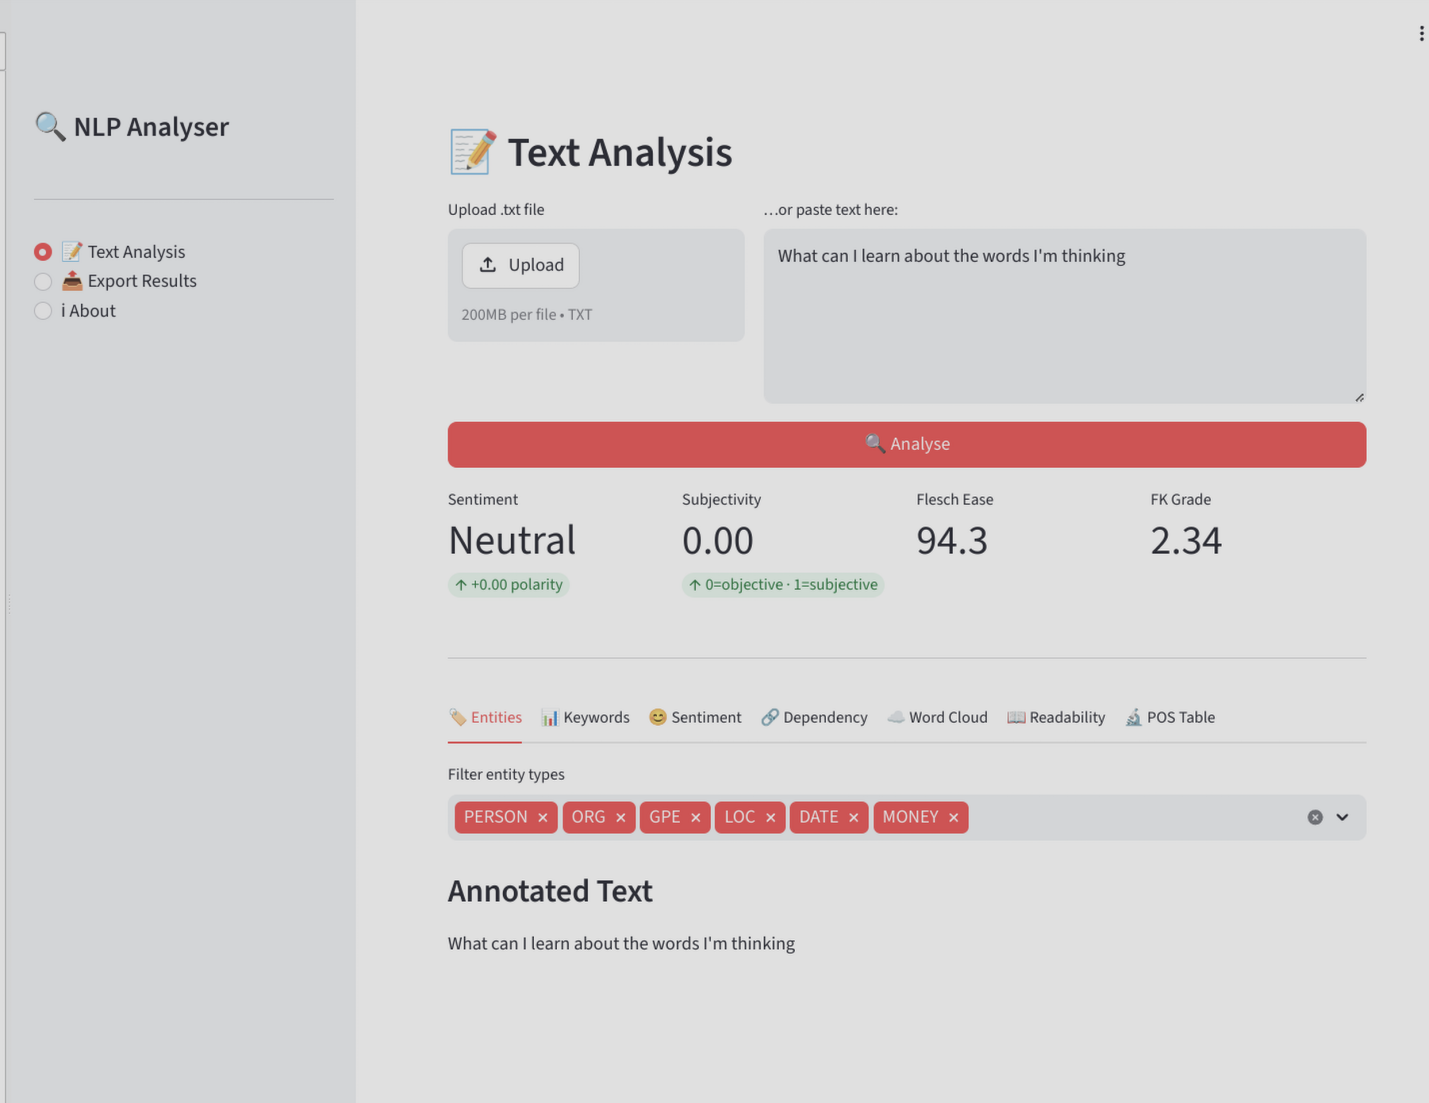Open the three-dot main menu

pos(1420,34)
